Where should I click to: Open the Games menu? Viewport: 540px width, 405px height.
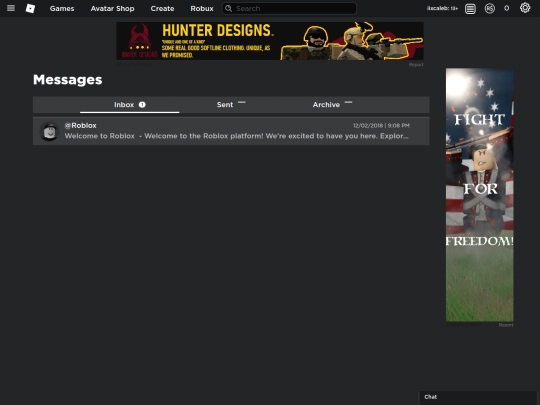[x=62, y=9]
